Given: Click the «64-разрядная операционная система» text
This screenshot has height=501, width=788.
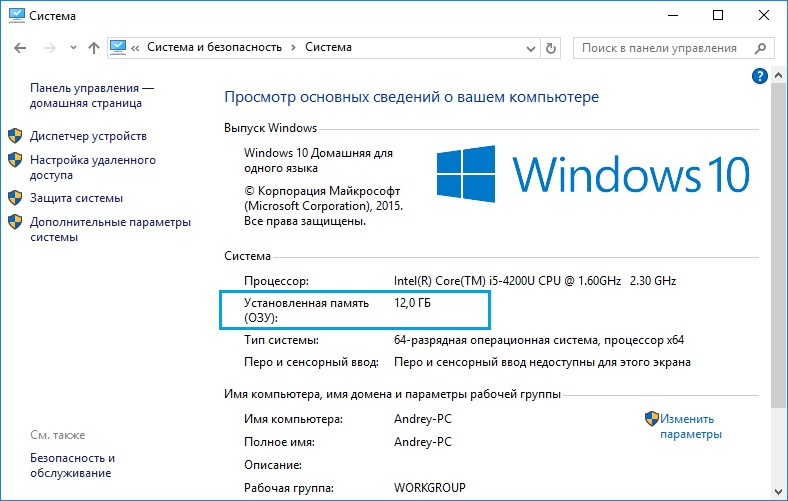Looking at the screenshot, I should 496,340.
